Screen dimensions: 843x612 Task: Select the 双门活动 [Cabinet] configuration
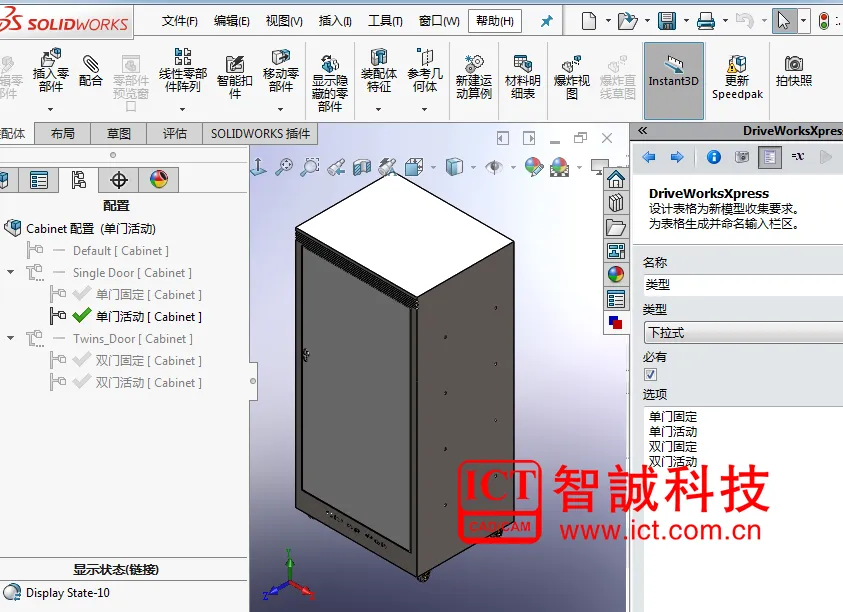[148, 382]
